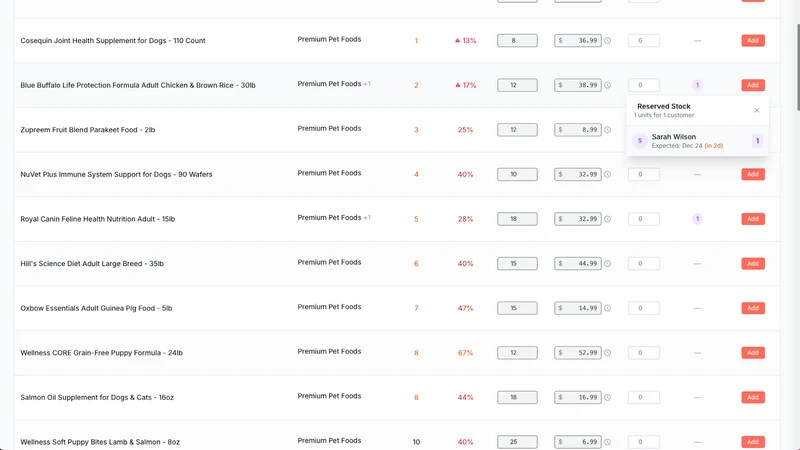Close the Reserved Stock popup

[757, 110]
